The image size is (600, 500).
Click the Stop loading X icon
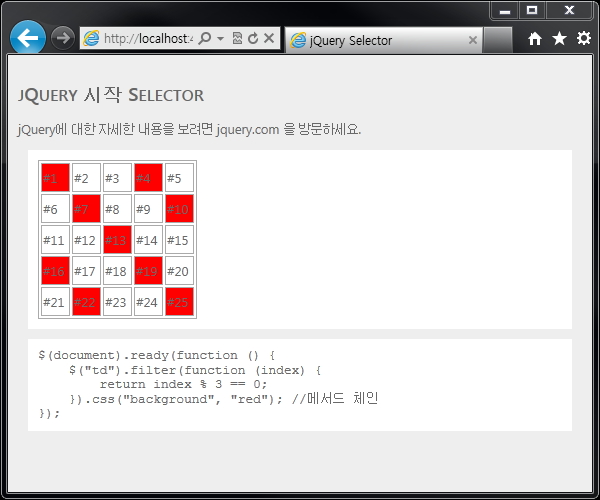[269, 38]
